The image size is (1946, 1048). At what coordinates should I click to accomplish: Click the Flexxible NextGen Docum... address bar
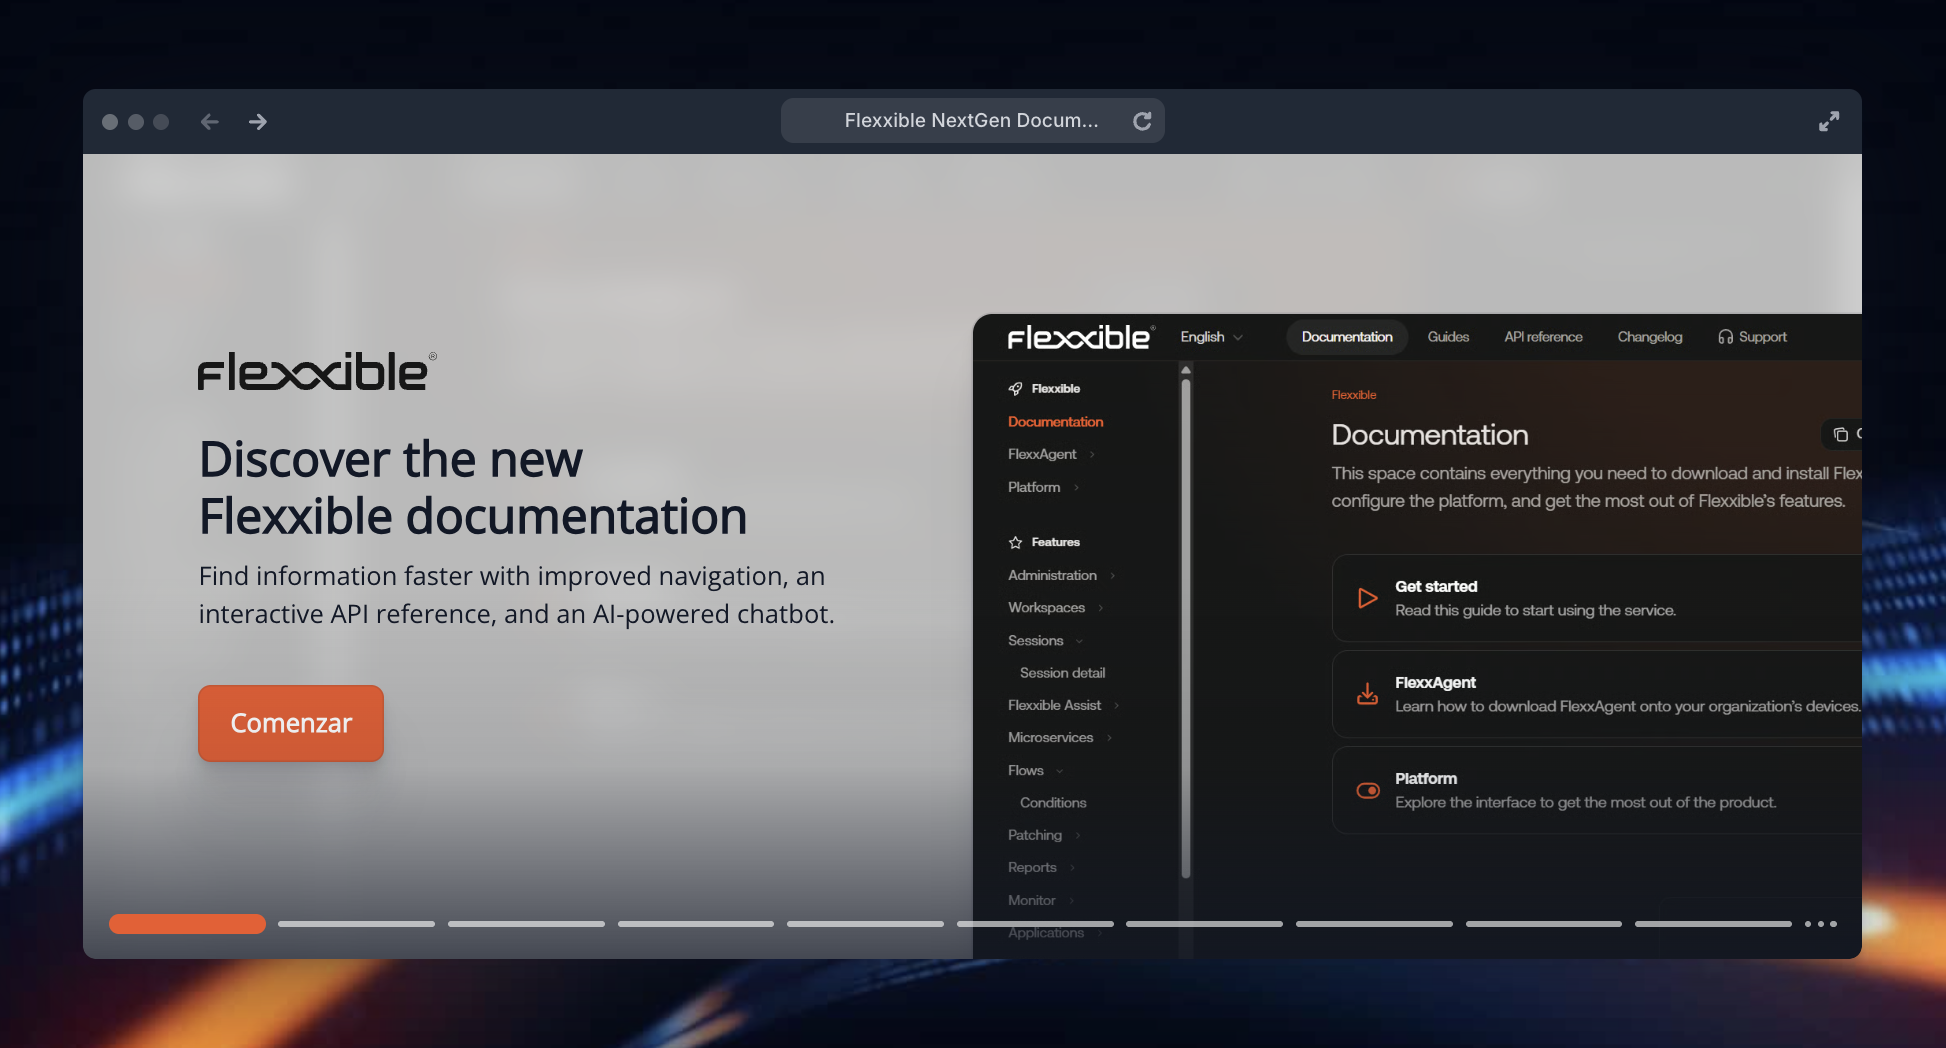(x=972, y=121)
